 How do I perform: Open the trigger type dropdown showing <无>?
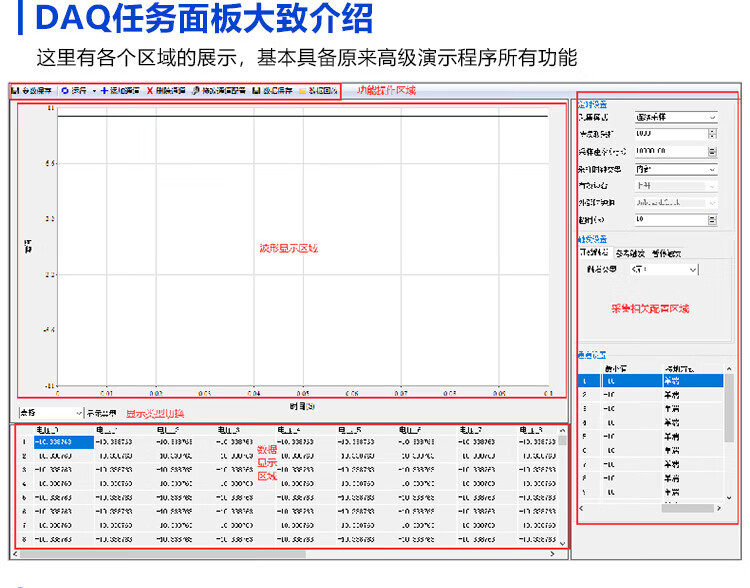coord(692,270)
